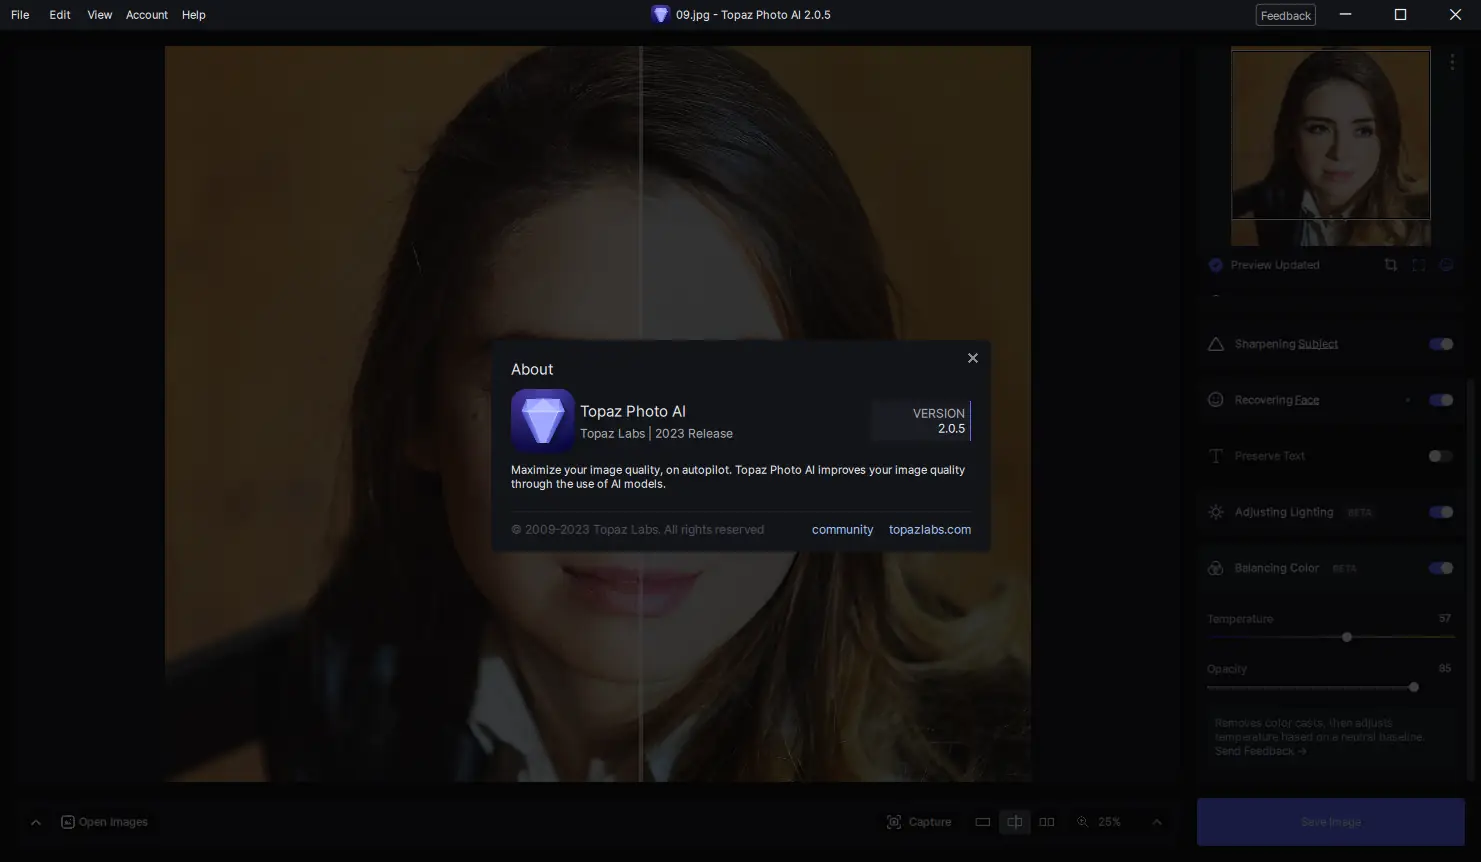Click the underlined Subject link
This screenshot has height=862, width=1481.
pos(1318,344)
